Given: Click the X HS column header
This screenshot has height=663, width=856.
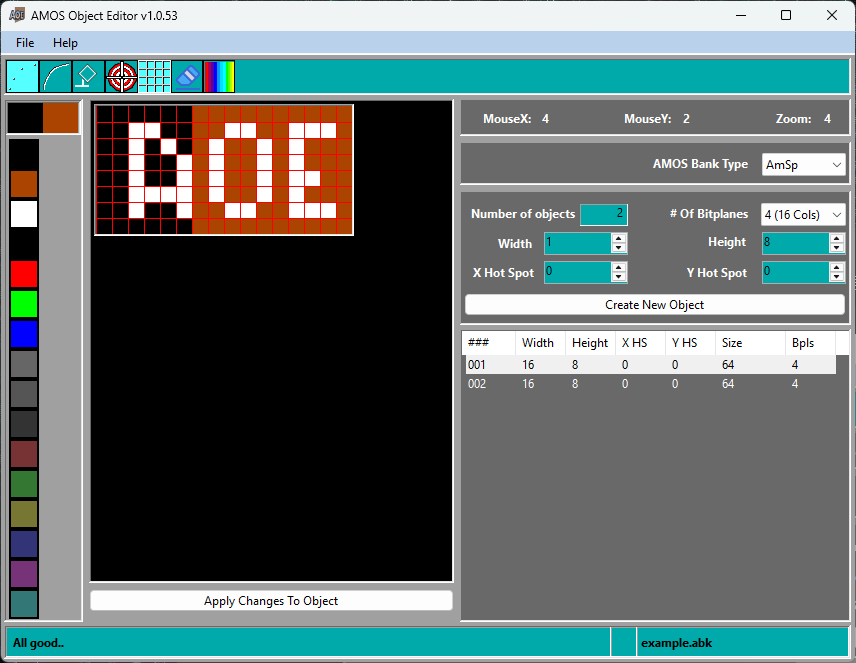Looking at the screenshot, I should pos(640,343).
